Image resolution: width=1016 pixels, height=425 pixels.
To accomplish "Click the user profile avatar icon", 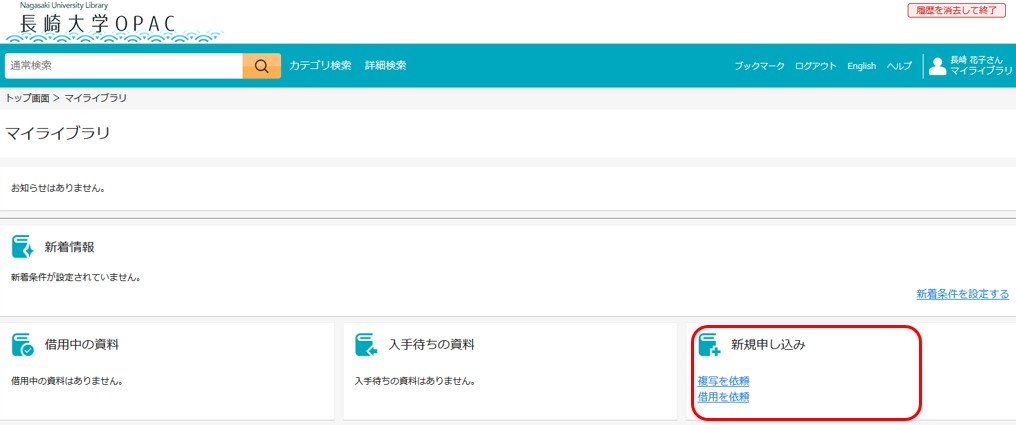I will (x=937, y=66).
